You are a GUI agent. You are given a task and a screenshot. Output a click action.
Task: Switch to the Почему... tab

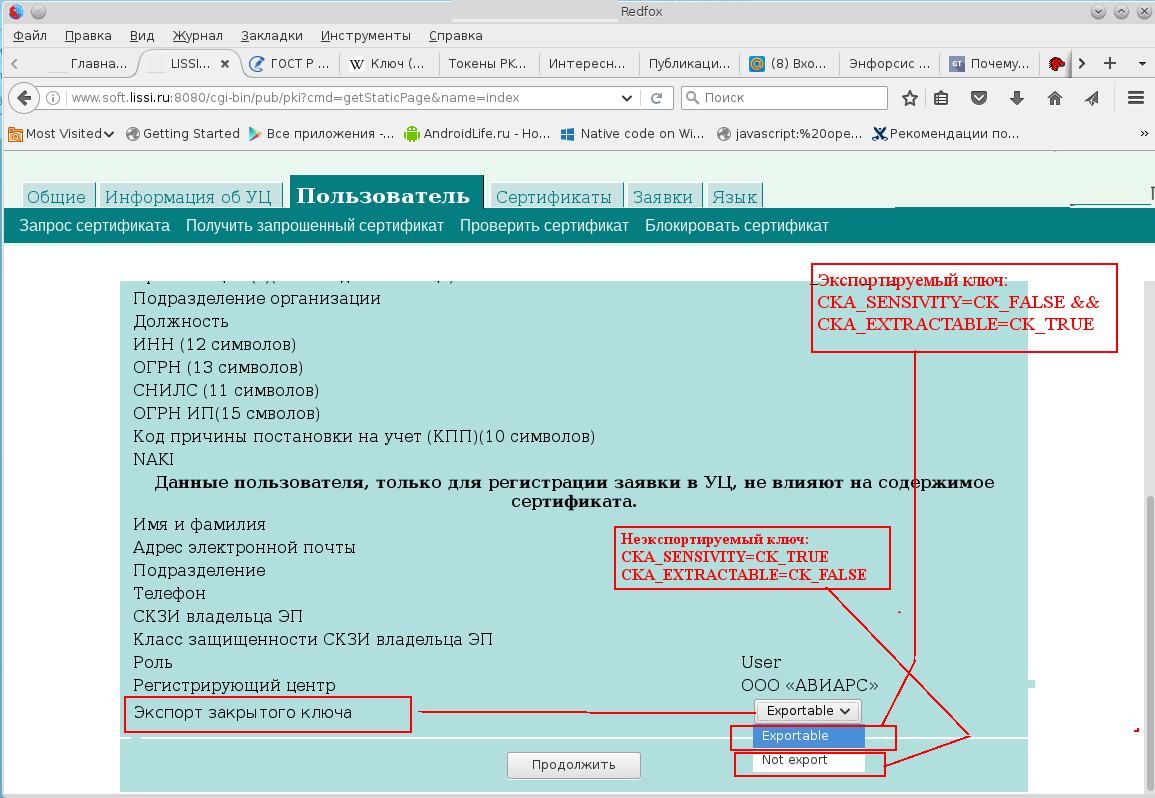coord(989,64)
